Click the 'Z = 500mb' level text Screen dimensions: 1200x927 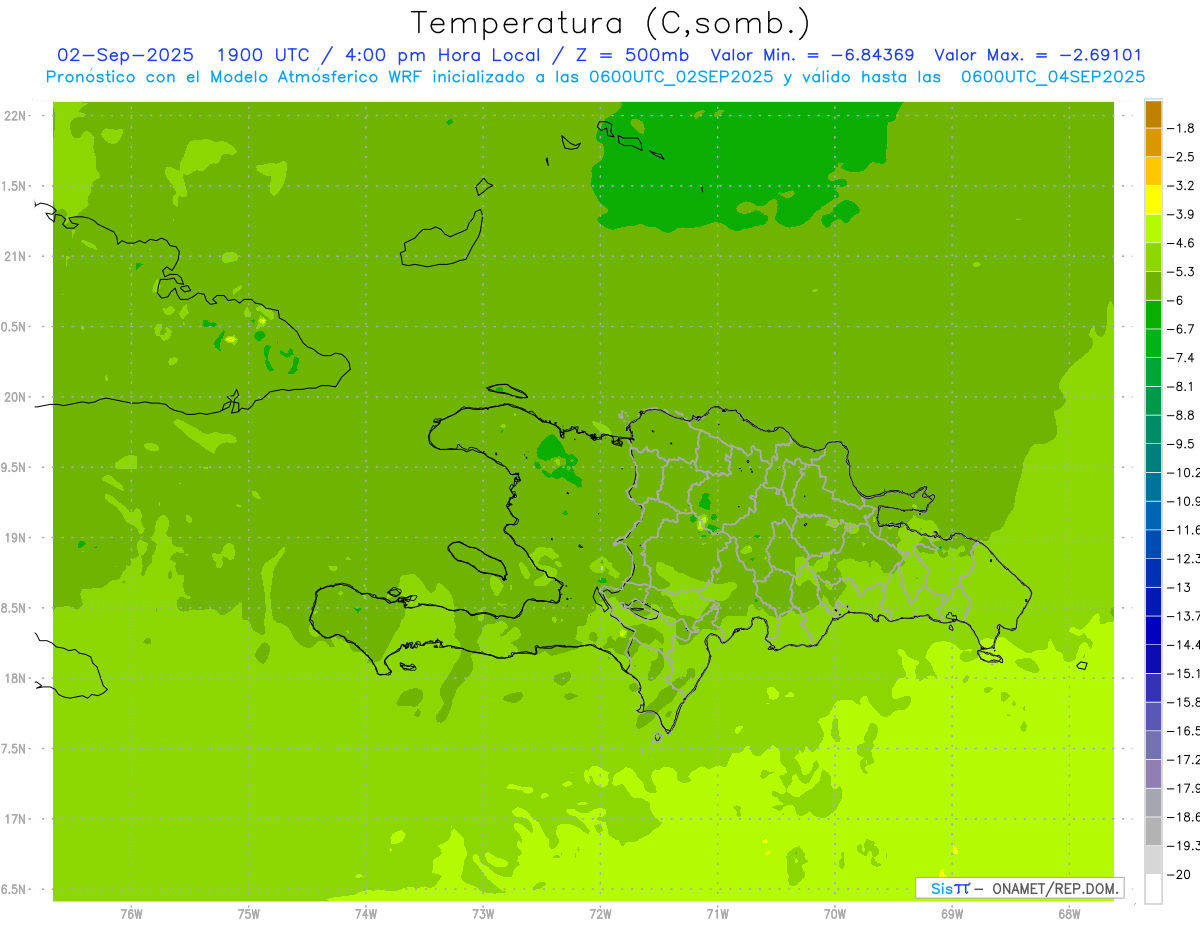pos(632,56)
